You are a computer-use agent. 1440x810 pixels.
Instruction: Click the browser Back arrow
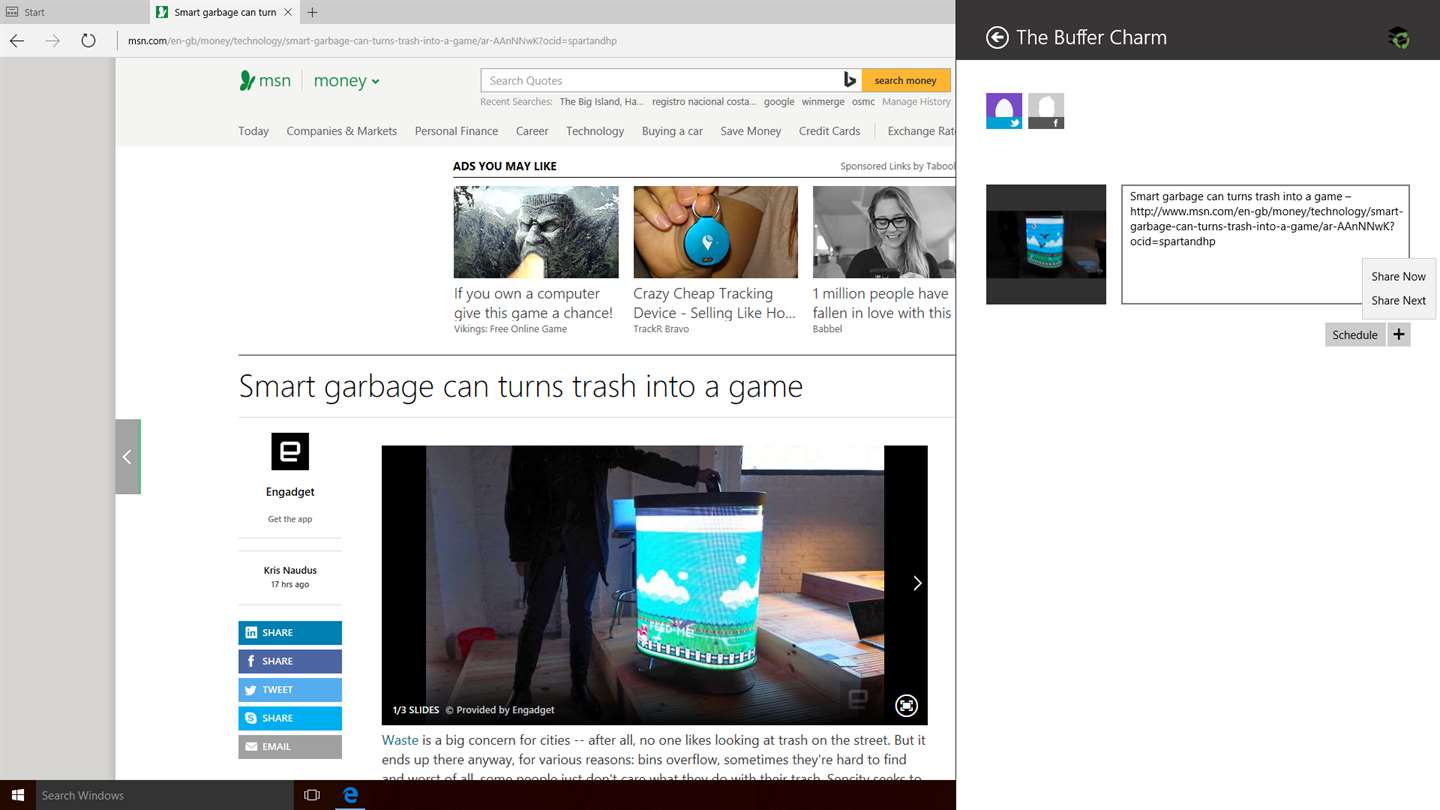(17, 41)
